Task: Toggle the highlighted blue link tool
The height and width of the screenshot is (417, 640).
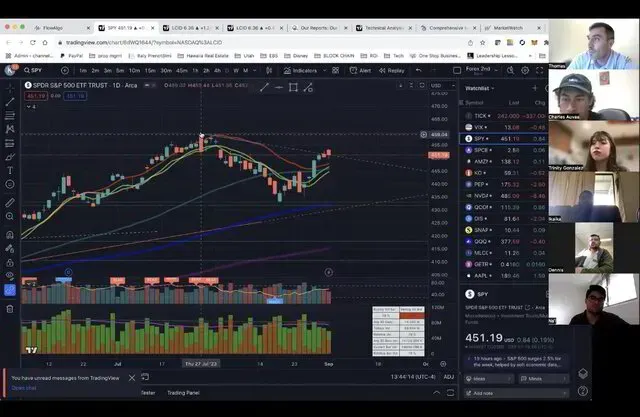Action: tap(10, 290)
